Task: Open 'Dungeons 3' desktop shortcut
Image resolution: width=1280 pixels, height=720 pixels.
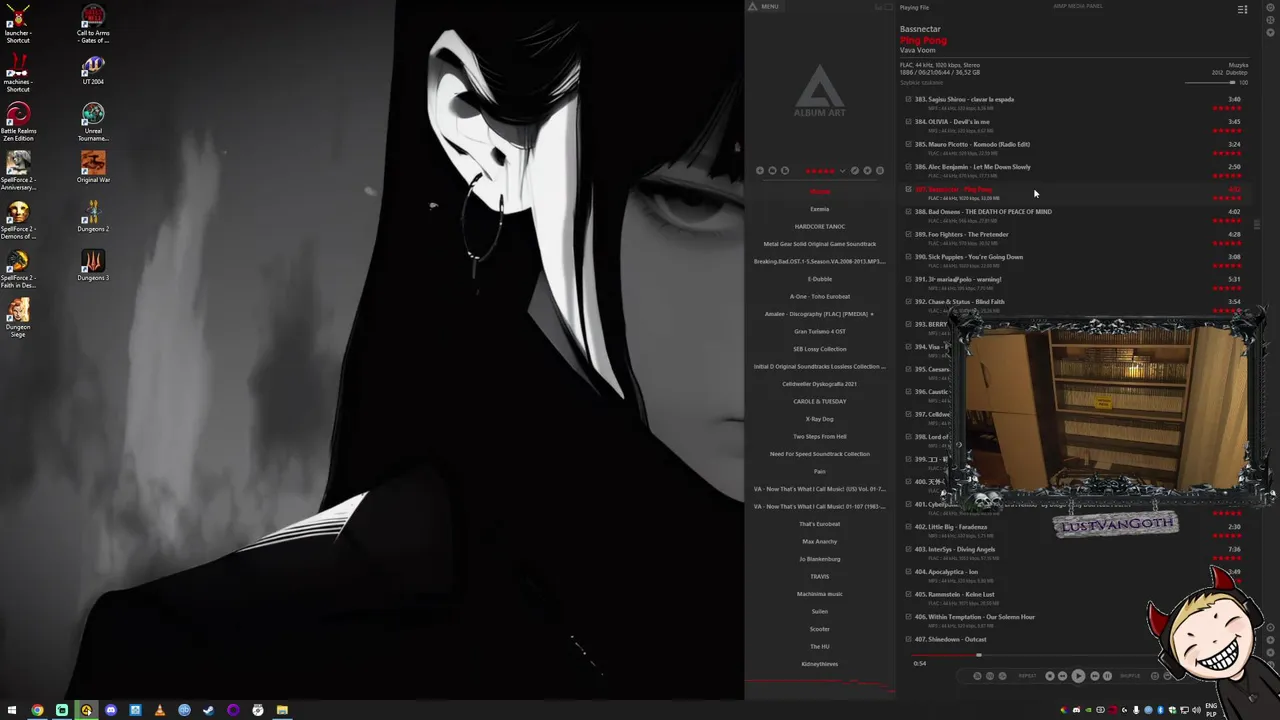Action: point(93,264)
